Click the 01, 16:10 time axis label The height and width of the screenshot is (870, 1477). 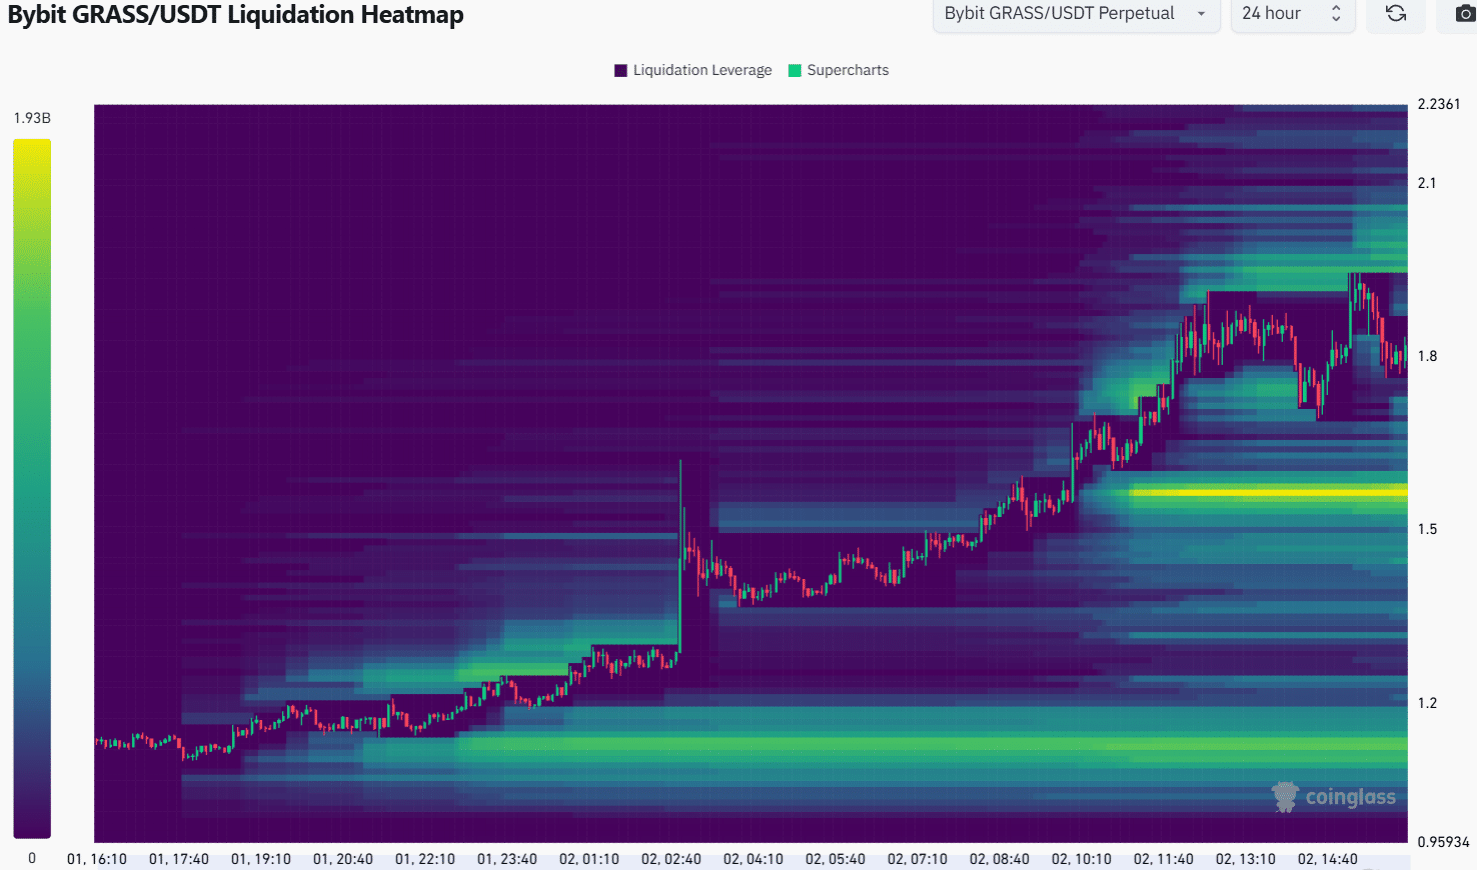pos(97,859)
